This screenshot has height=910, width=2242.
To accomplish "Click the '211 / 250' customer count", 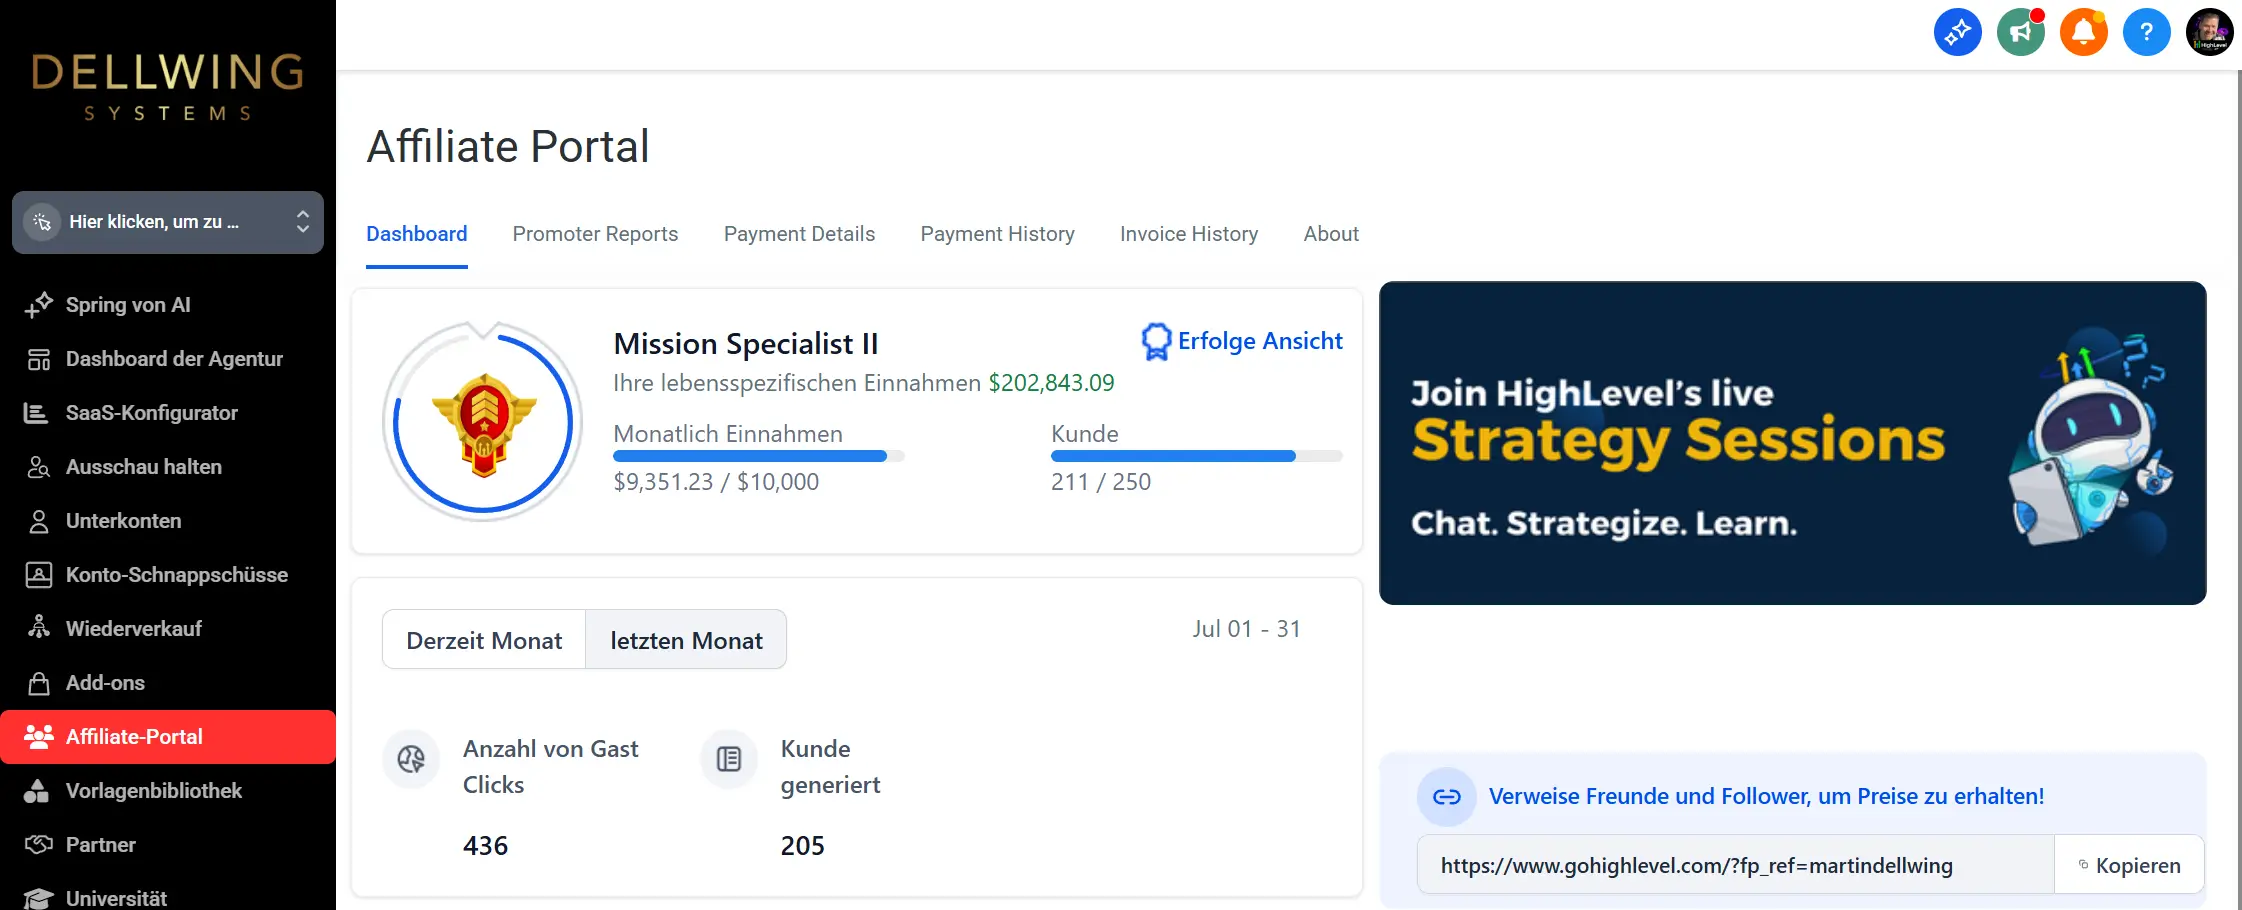I will (x=1101, y=482).
